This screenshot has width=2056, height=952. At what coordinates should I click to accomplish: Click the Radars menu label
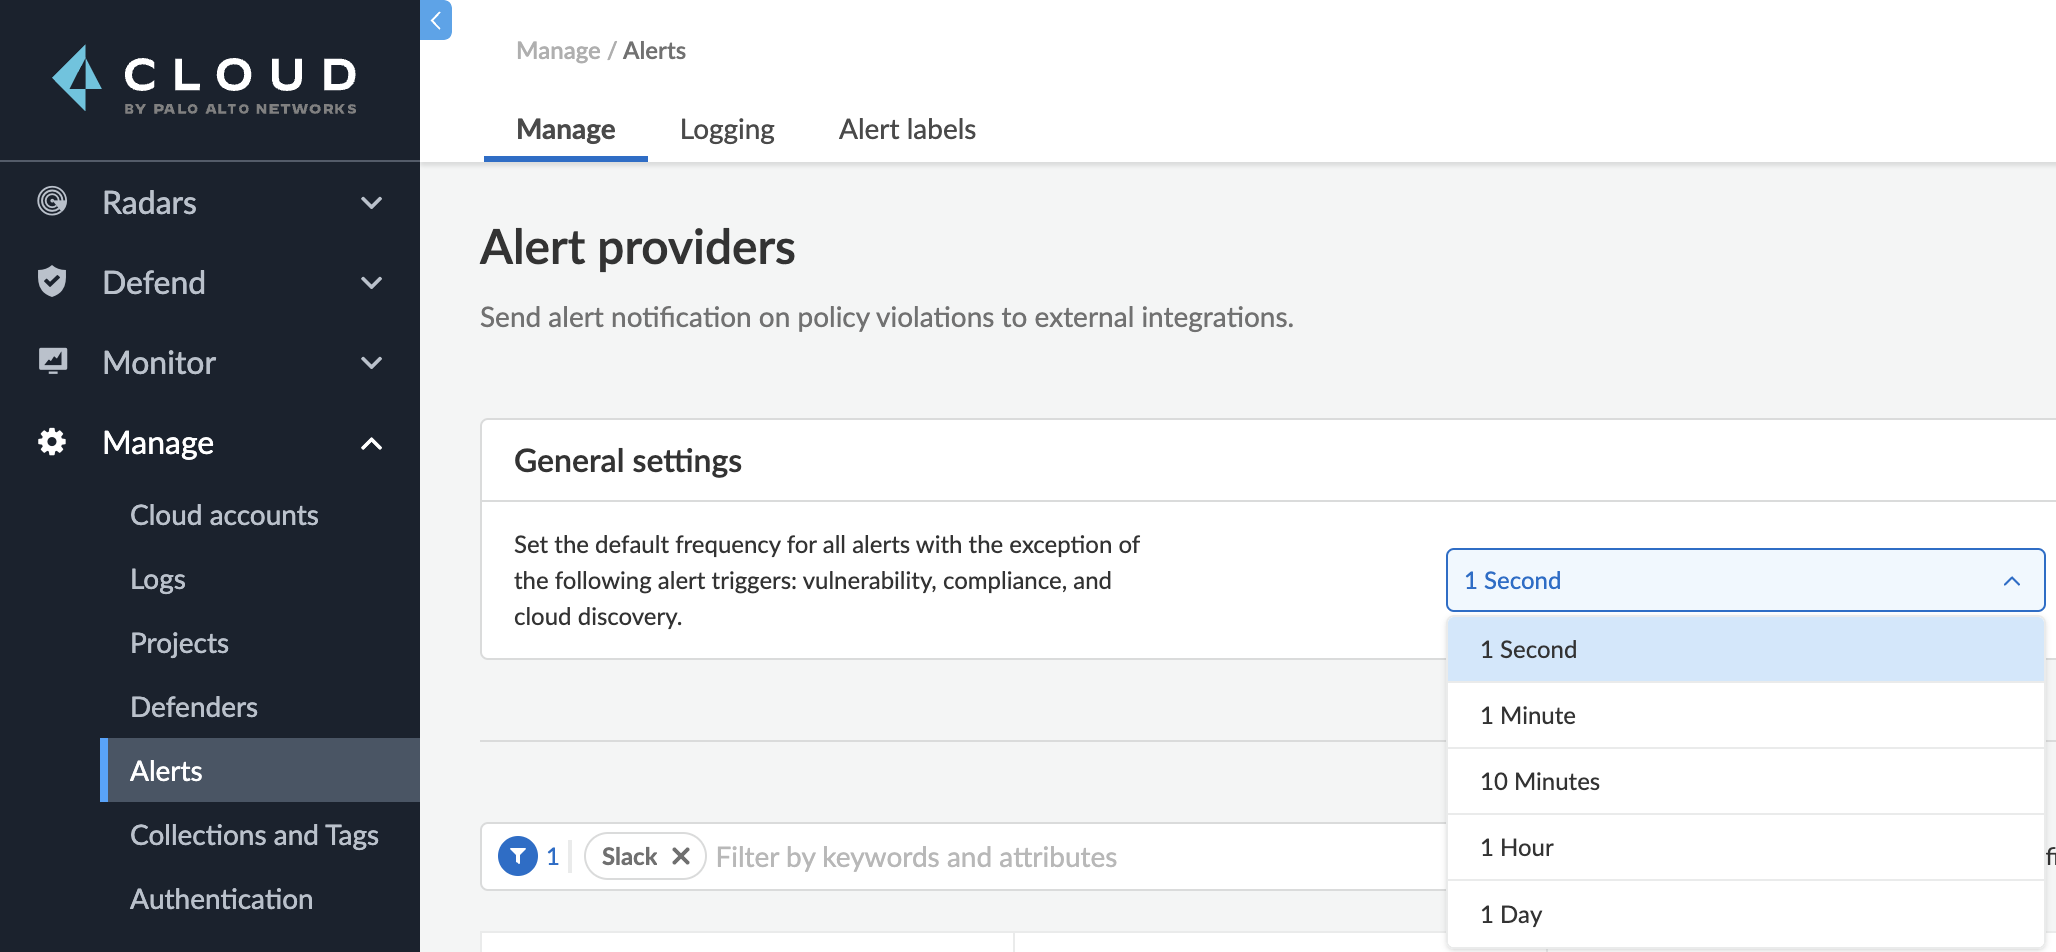(149, 203)
